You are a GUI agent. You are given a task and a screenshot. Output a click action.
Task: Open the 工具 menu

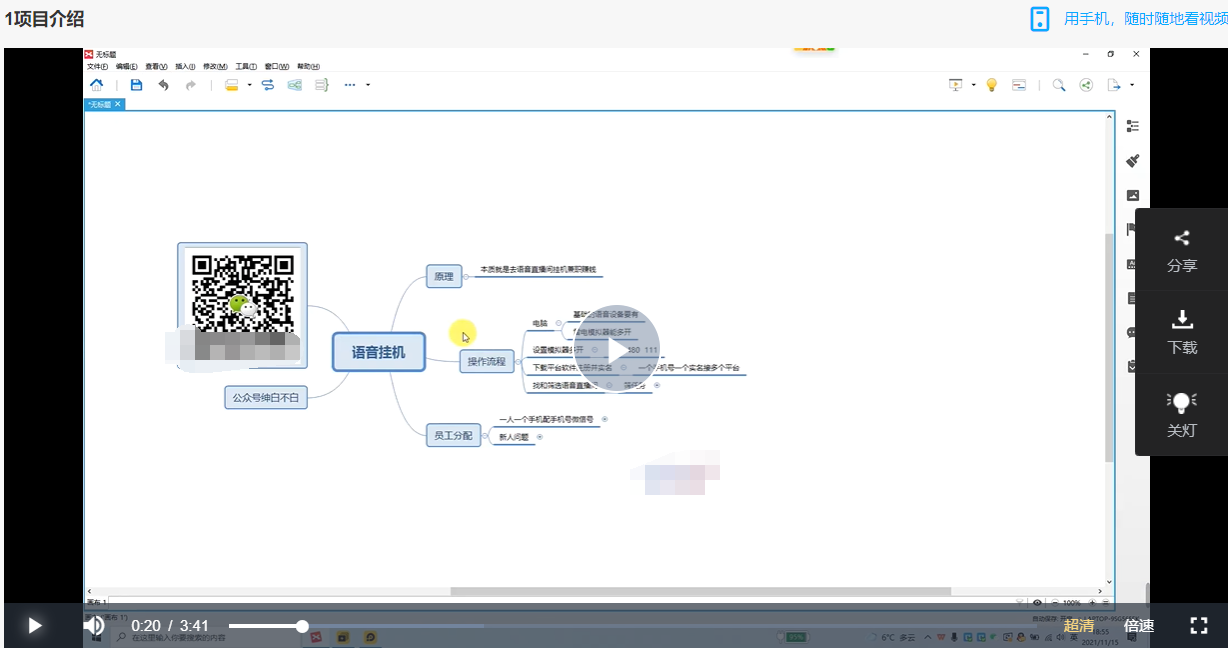coord(246,67)
